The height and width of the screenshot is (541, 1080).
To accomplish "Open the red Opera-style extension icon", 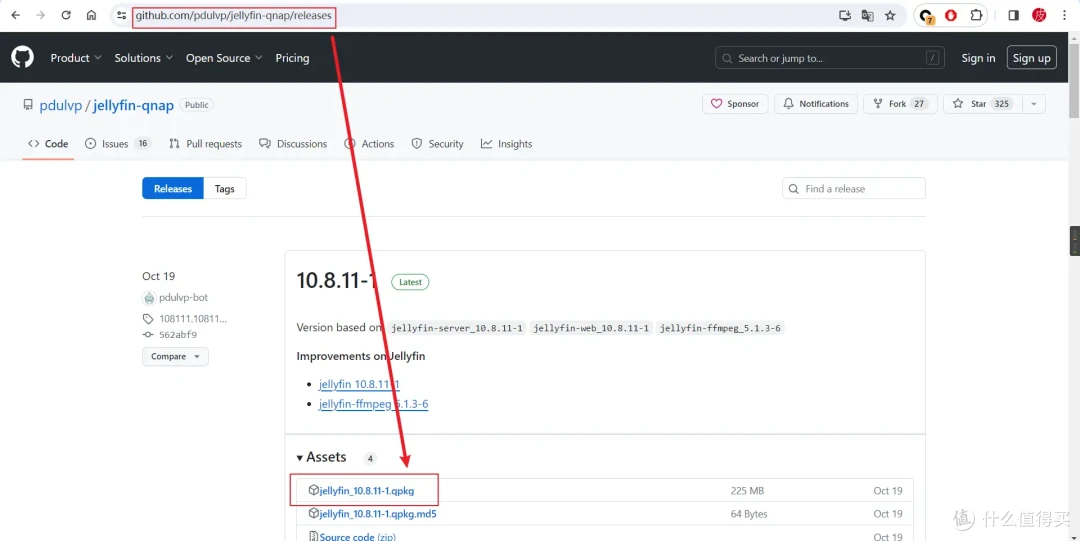I will point(951,15).
